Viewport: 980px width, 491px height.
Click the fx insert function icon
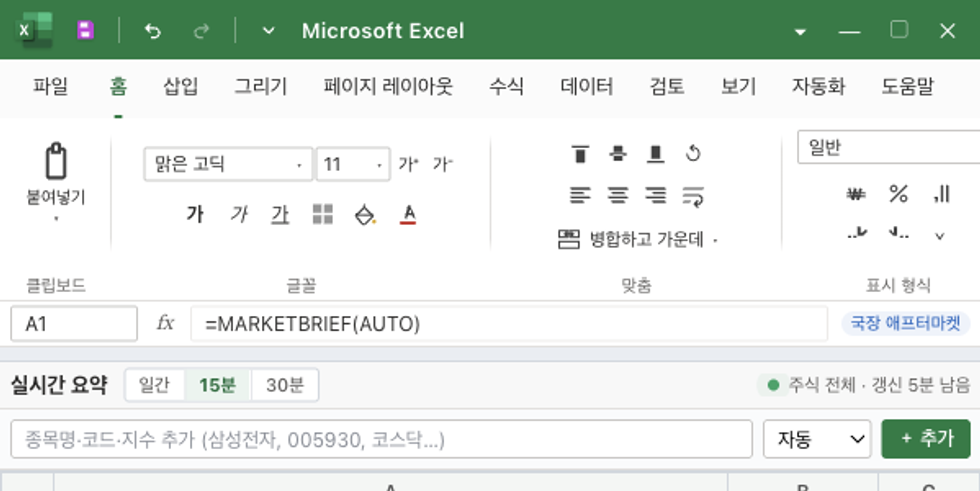(165, 323)
